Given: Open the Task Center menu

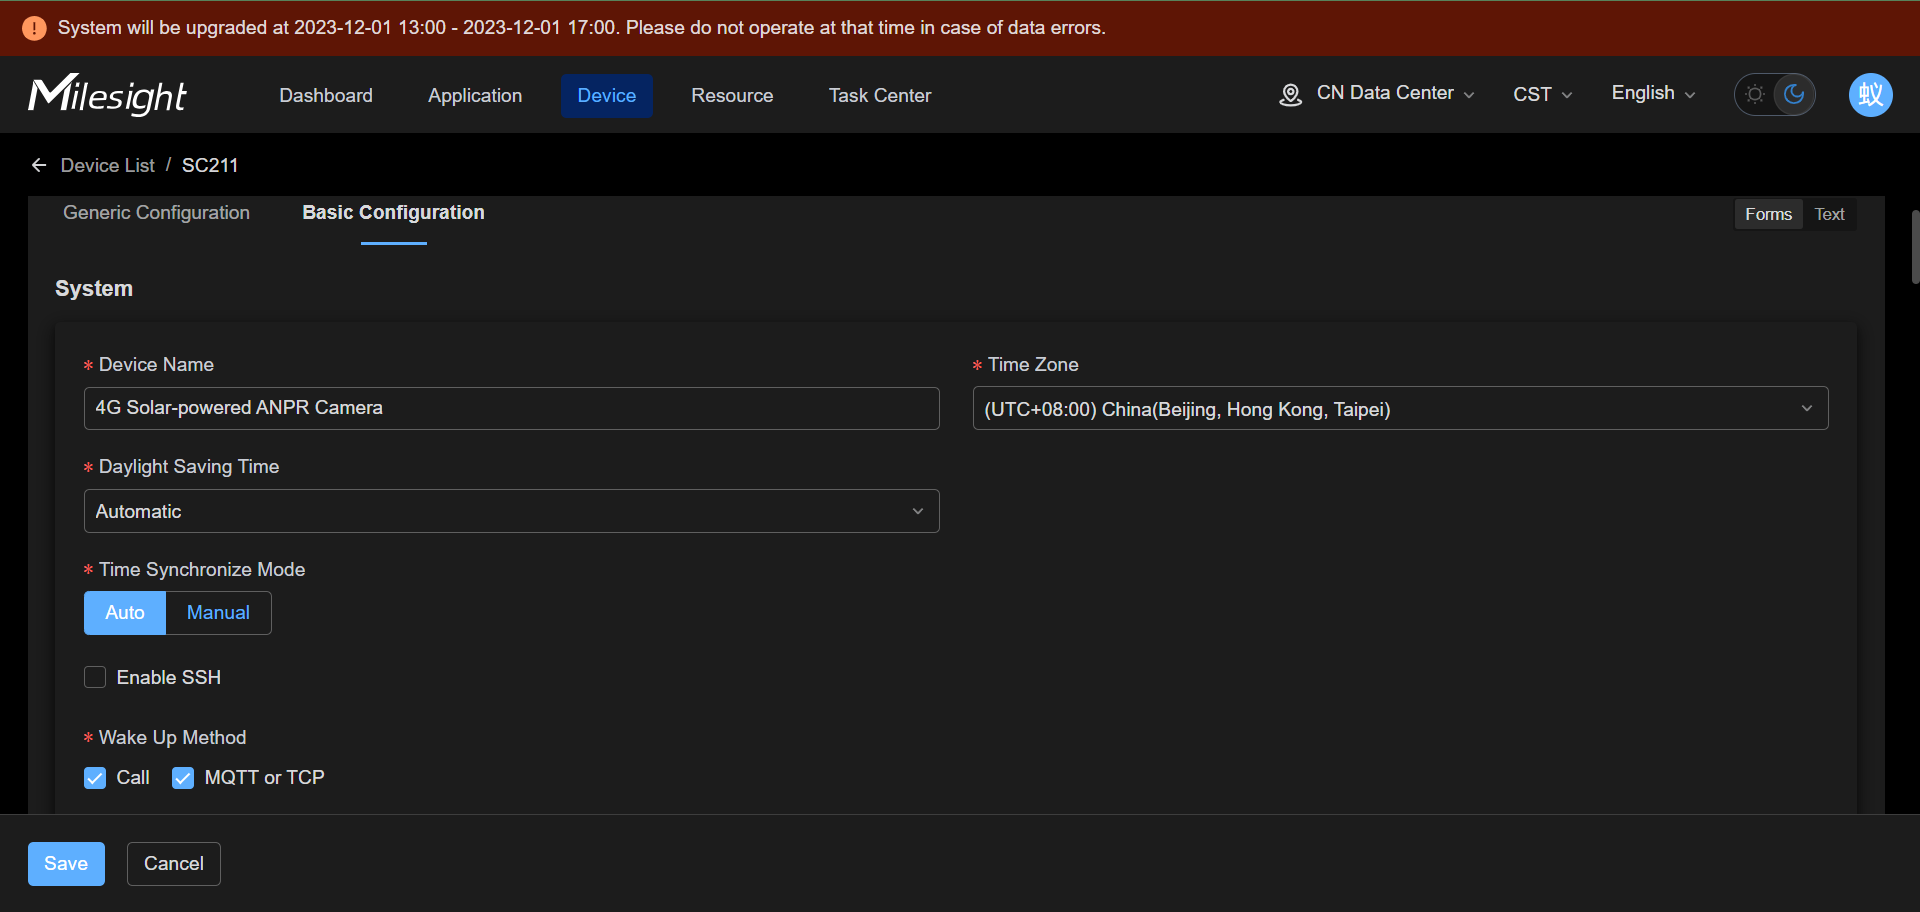Looking at the screenshot, I should [880, 95].
